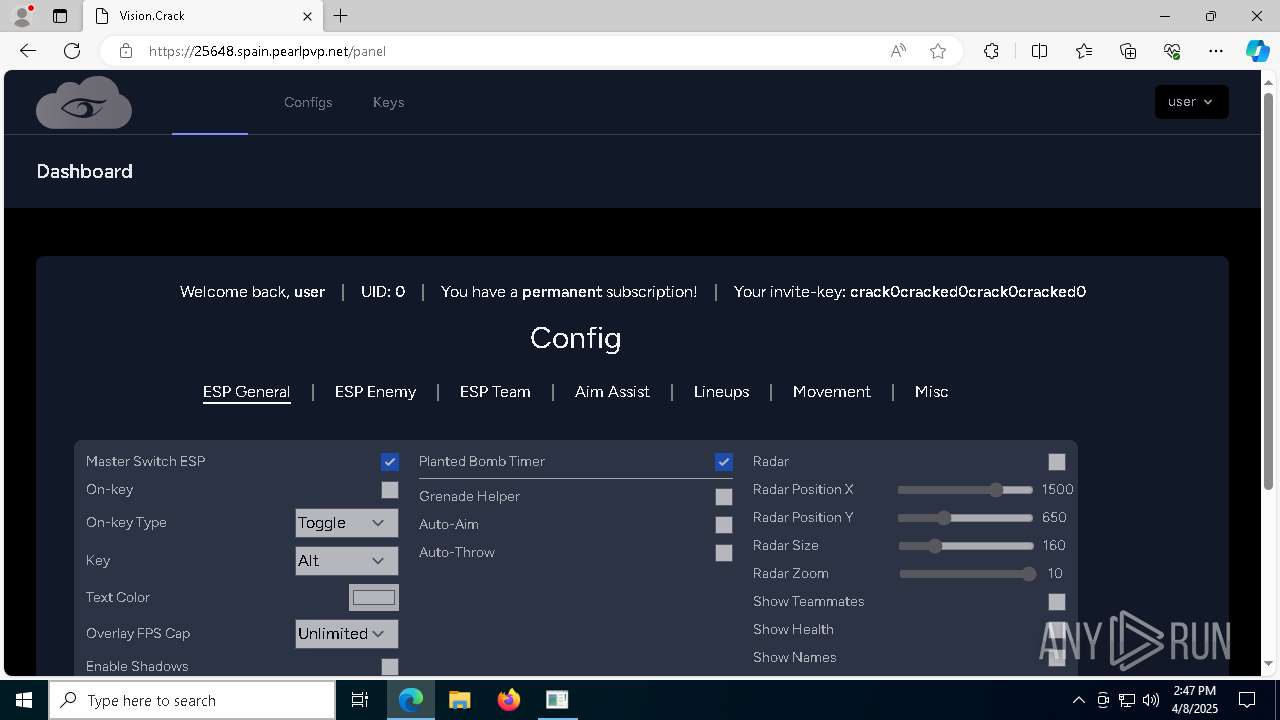Open the taskbar clock and date
This screenshot has height=720, width=1280.
coord(1194,700)
